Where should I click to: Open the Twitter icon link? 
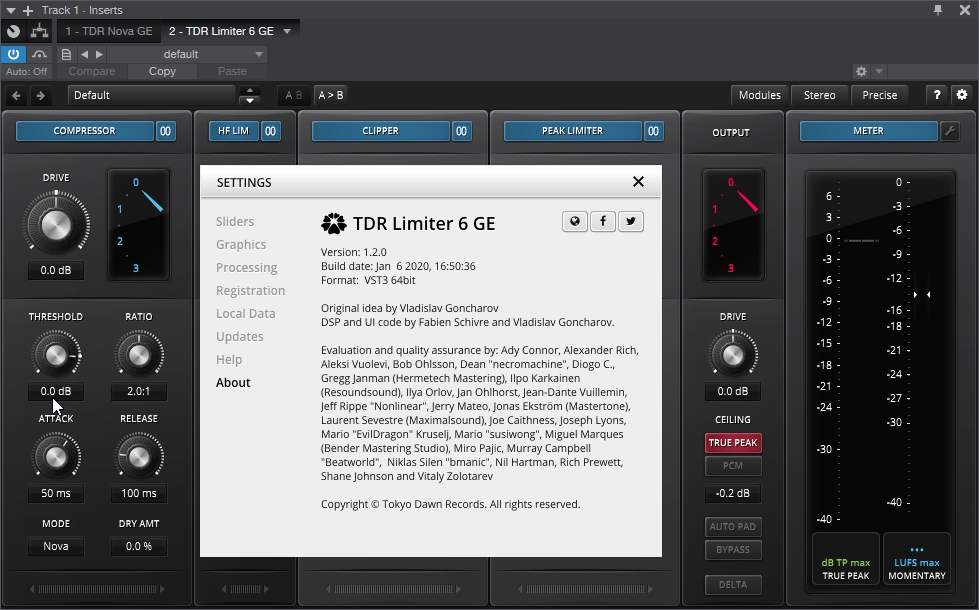tap(631, 222)
